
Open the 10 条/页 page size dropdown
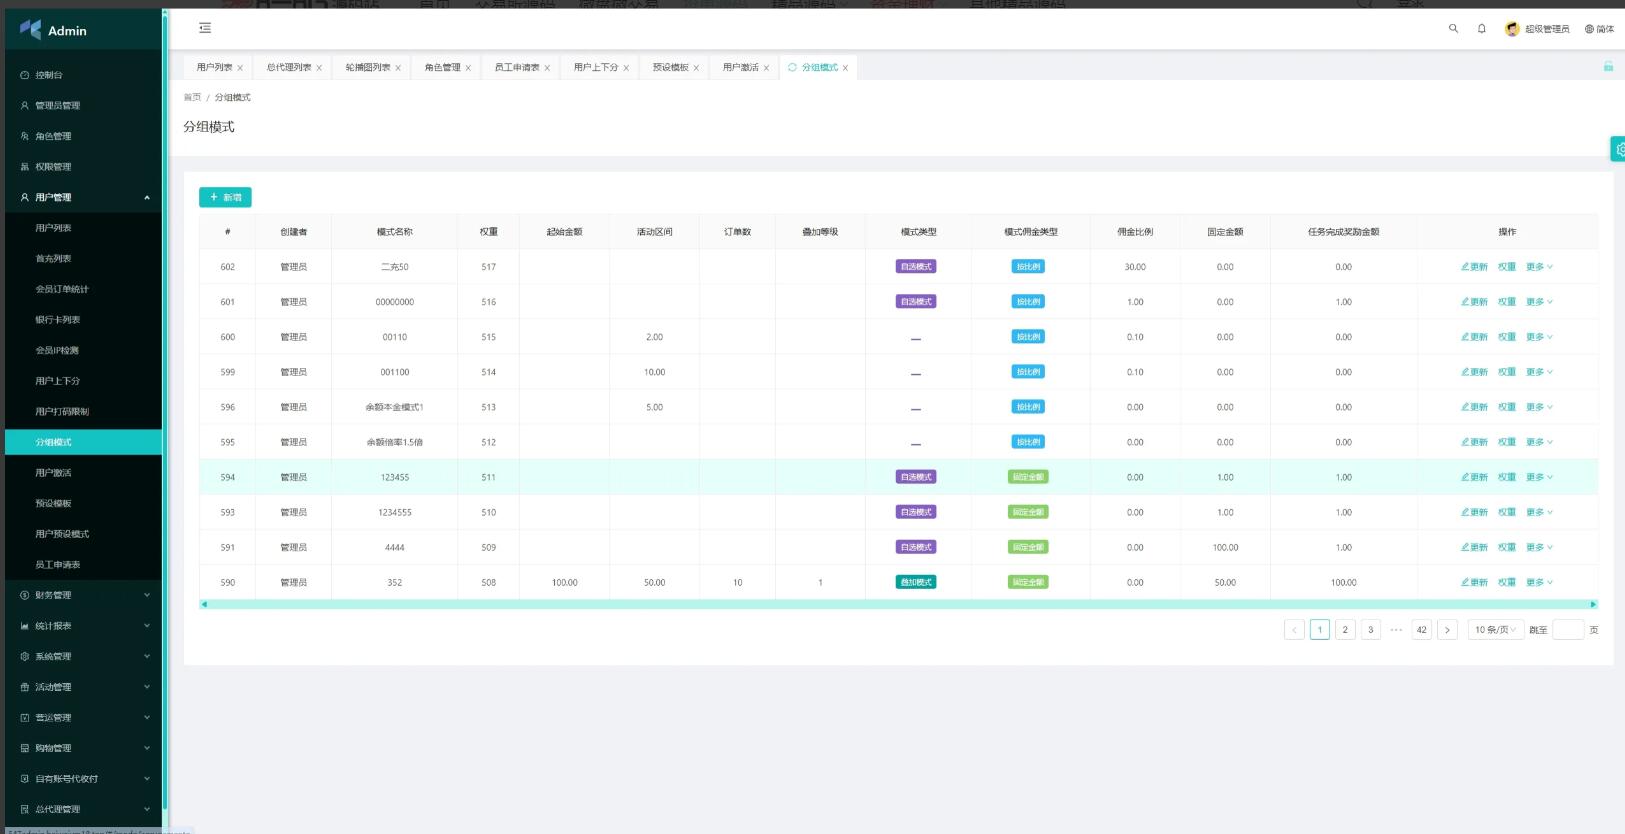click(x=1495, y=630)
